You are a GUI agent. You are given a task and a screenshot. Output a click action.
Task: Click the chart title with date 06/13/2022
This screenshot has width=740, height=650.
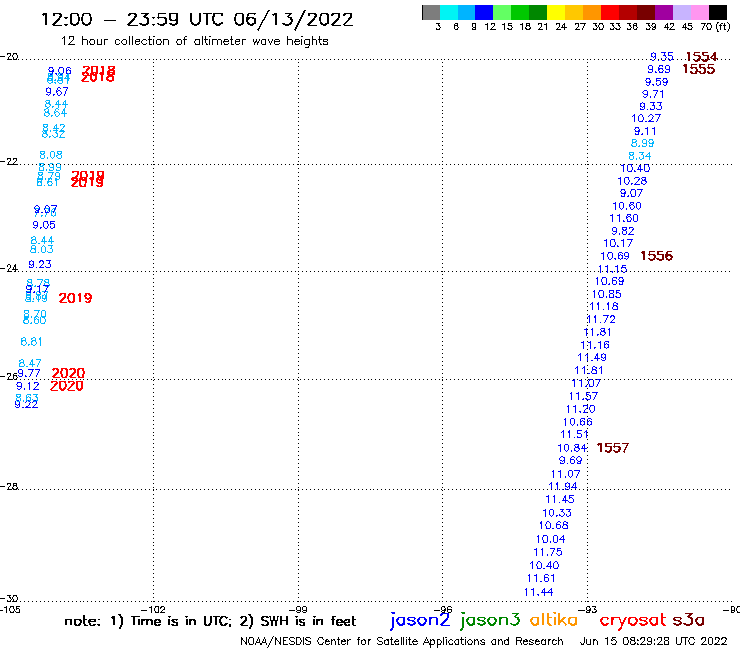[x=197, y=20]
